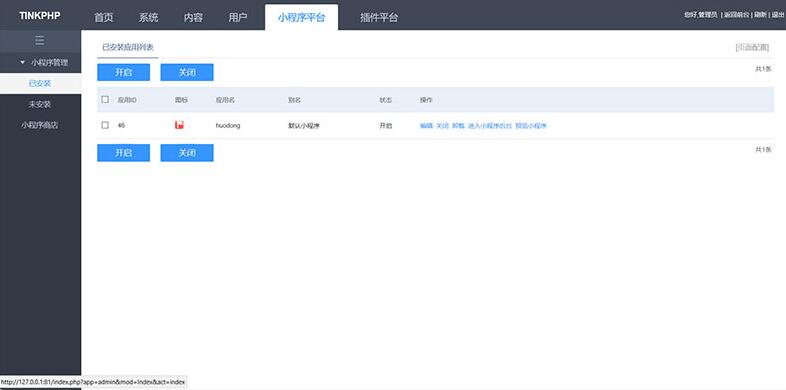The height and width of the screenshot is (390, 786).
Task: Open the 内容 navigation item
Action: click(x=193, y=17)
